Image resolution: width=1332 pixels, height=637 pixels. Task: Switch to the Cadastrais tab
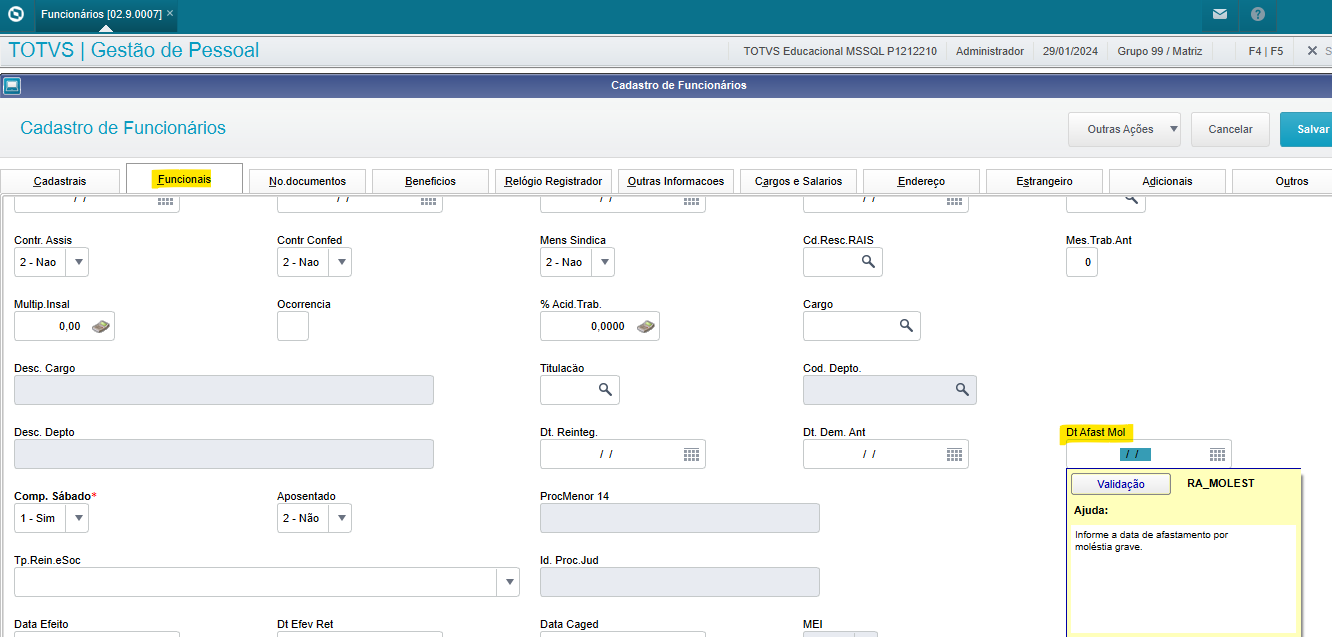tap(60, 181)
